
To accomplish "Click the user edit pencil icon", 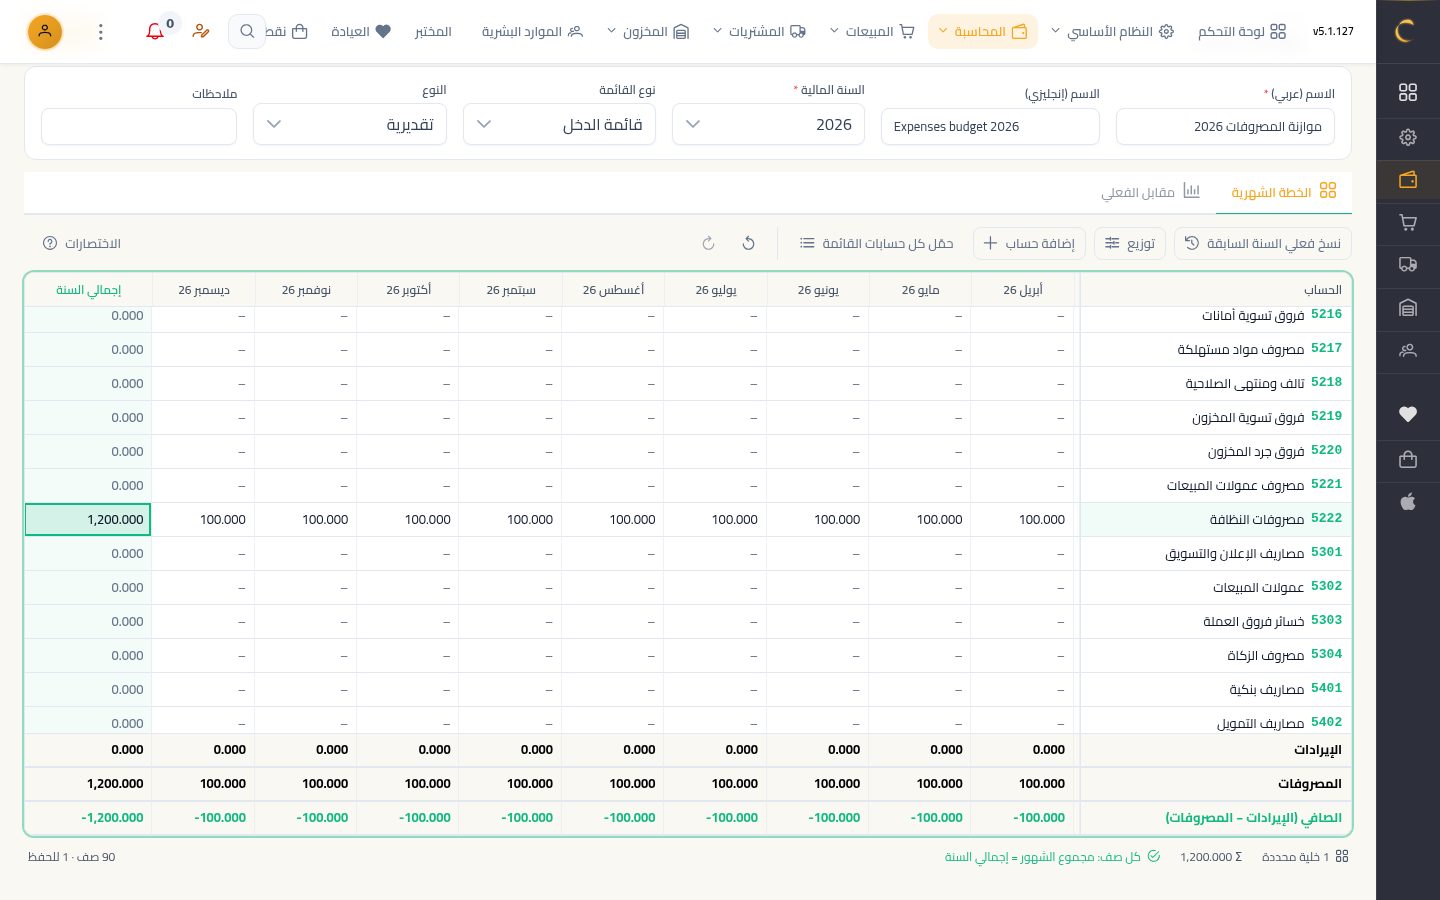I will (x=201, y=31).
